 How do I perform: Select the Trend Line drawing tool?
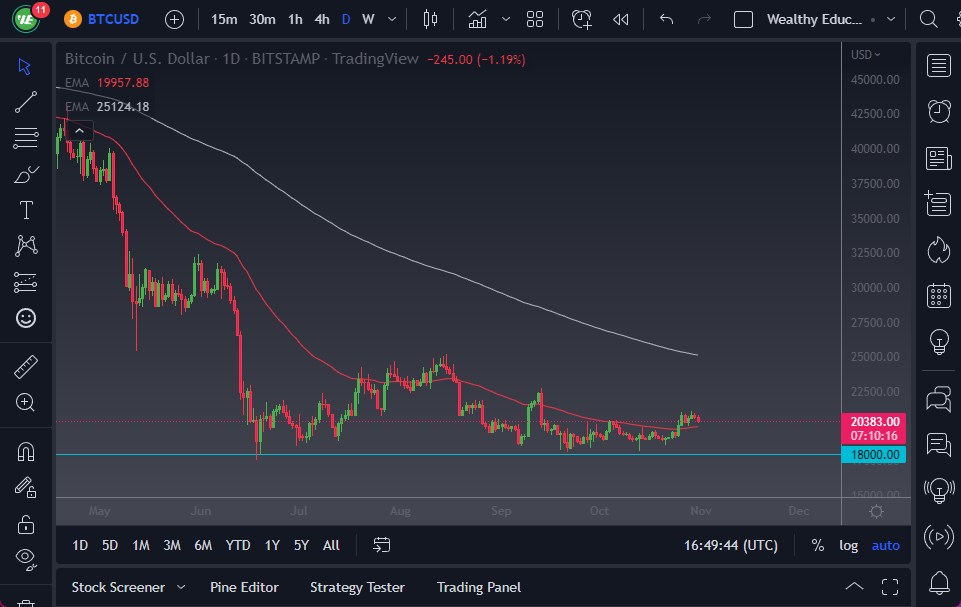[x=27, y=101]
